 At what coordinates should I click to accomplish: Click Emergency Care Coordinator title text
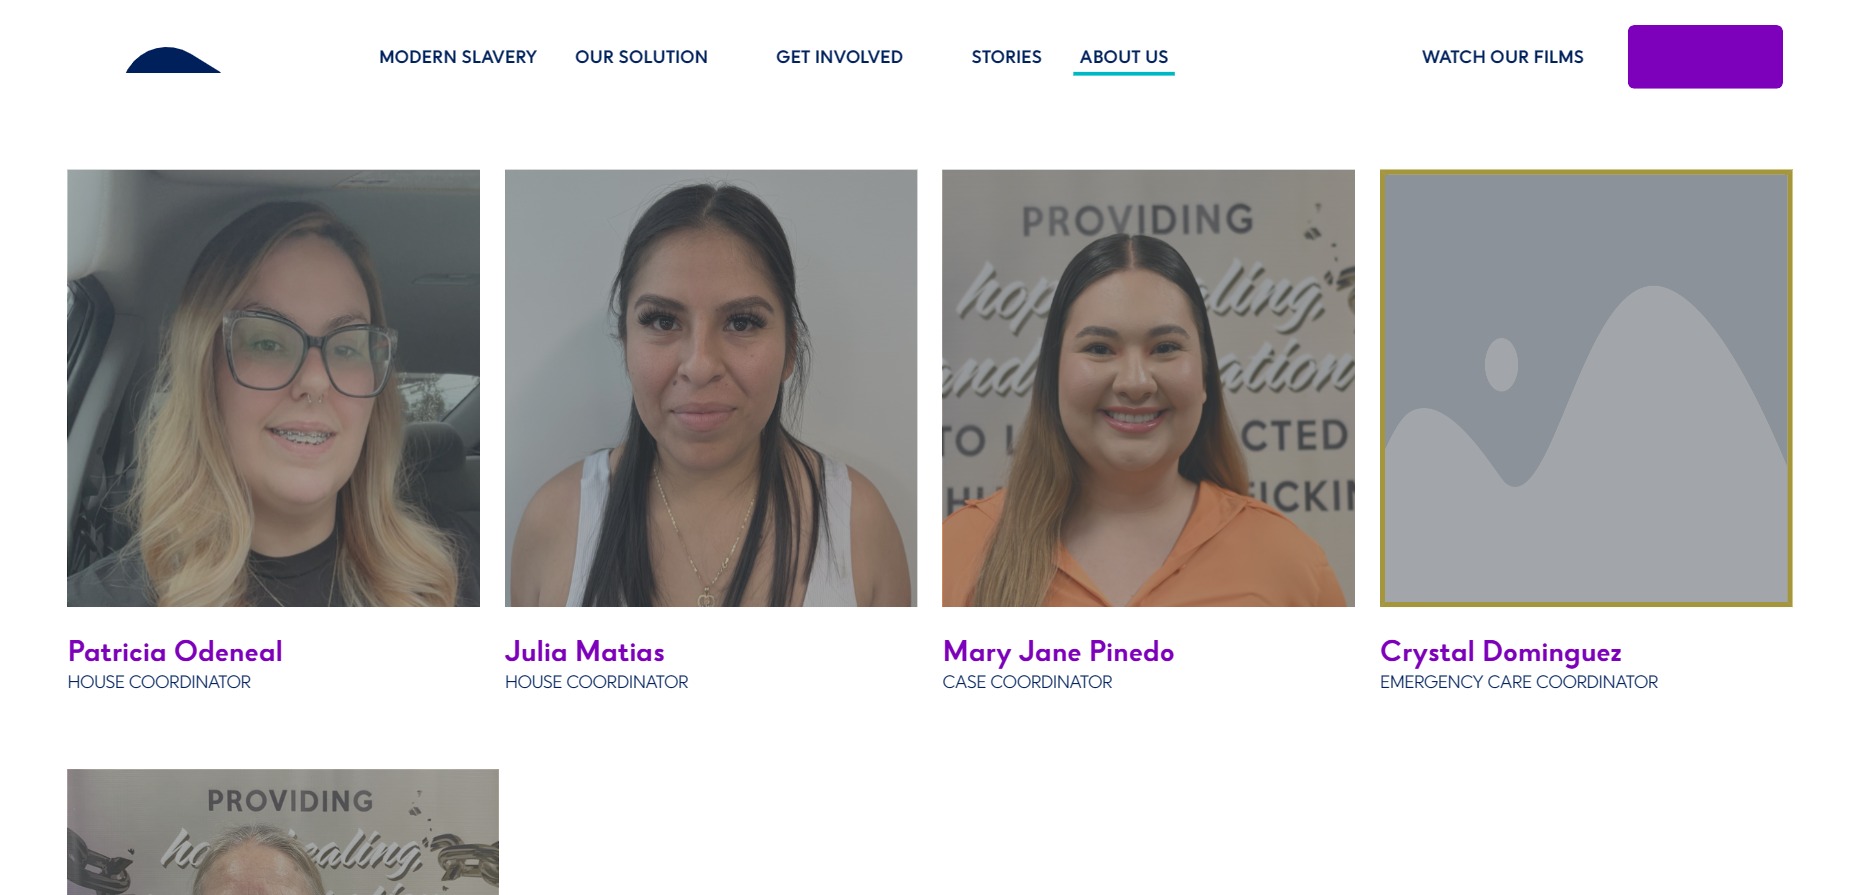click(x=1519, y=682)
